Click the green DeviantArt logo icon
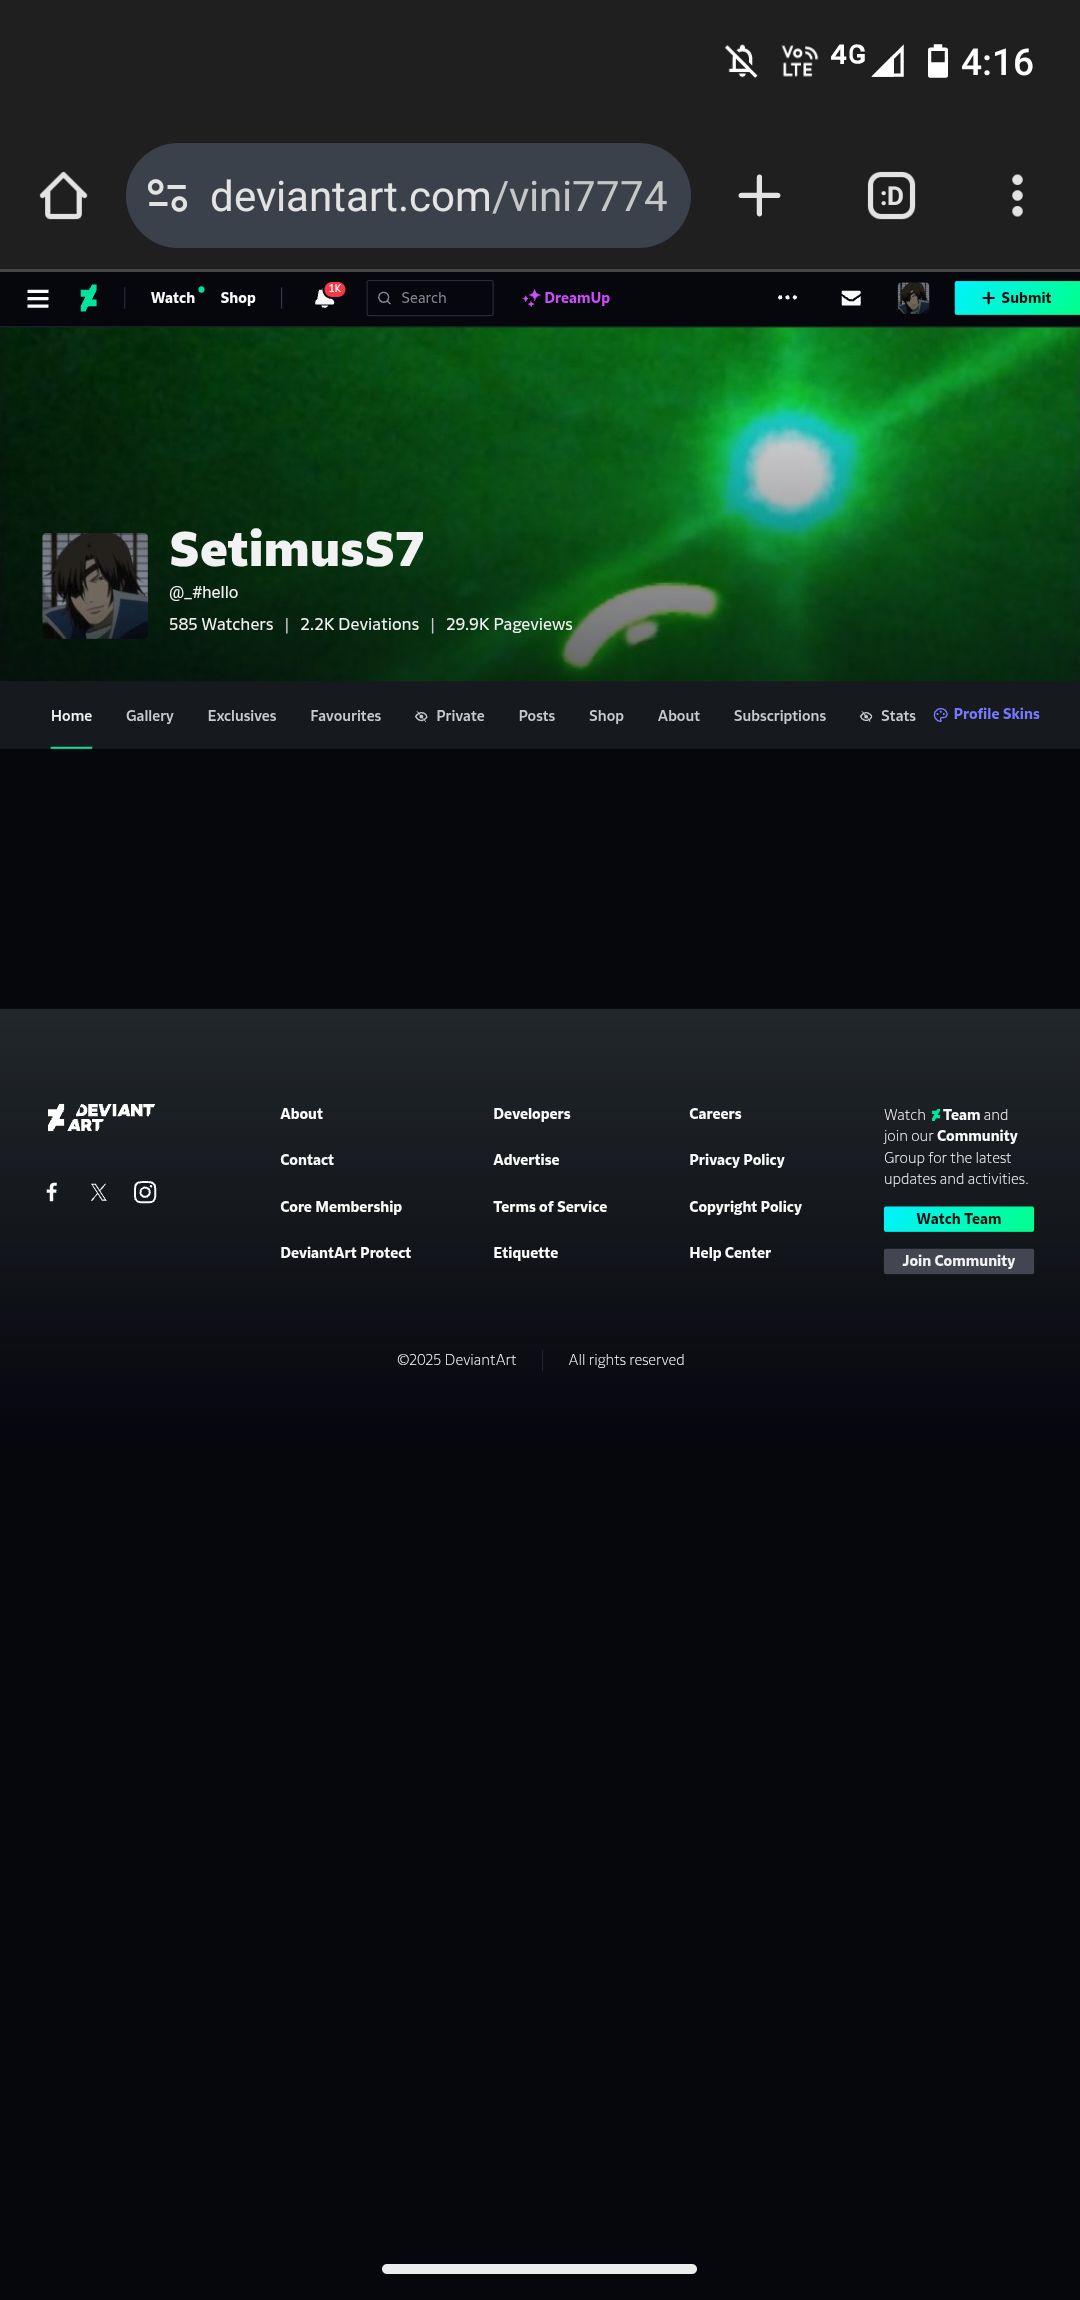This screenshot has width=1080, height=2300. point(89,298)
